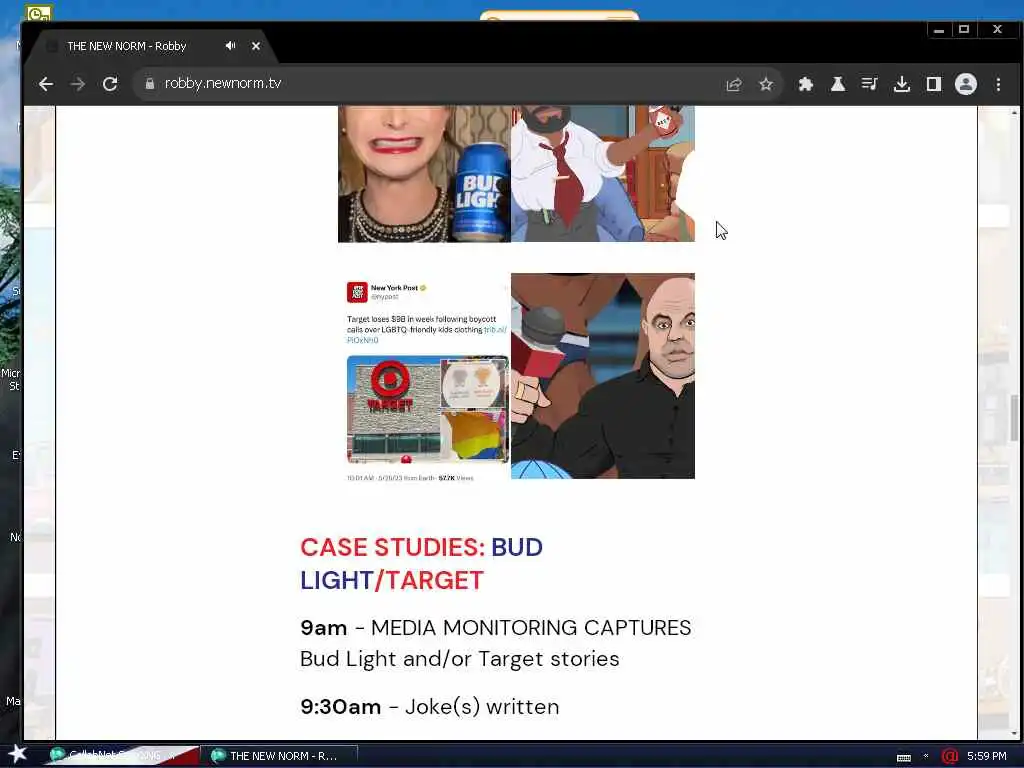The image size is (1024, 768).
Task: Click the 5:59 PM taskbar clock
Action: coord(987,756)
